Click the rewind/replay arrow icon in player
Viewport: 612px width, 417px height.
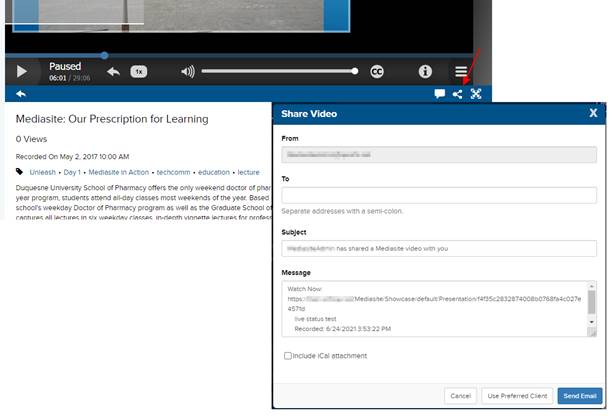(x=113, y=72)
